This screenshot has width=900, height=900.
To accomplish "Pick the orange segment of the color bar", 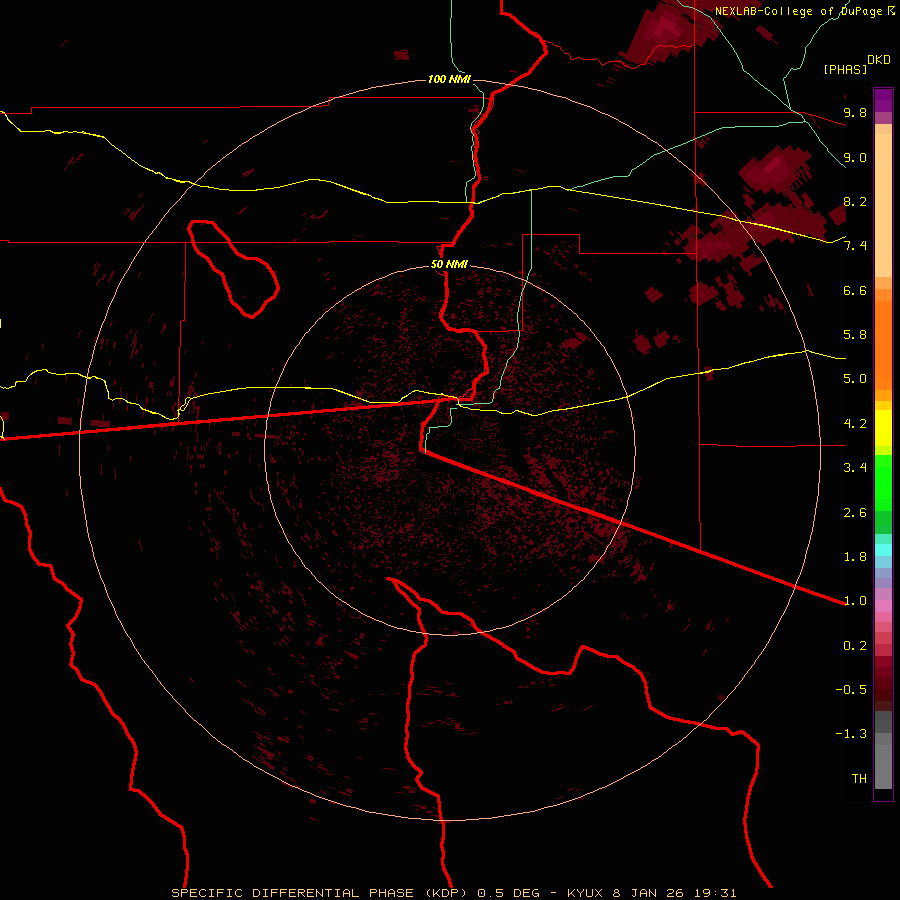I will [883, 344].
